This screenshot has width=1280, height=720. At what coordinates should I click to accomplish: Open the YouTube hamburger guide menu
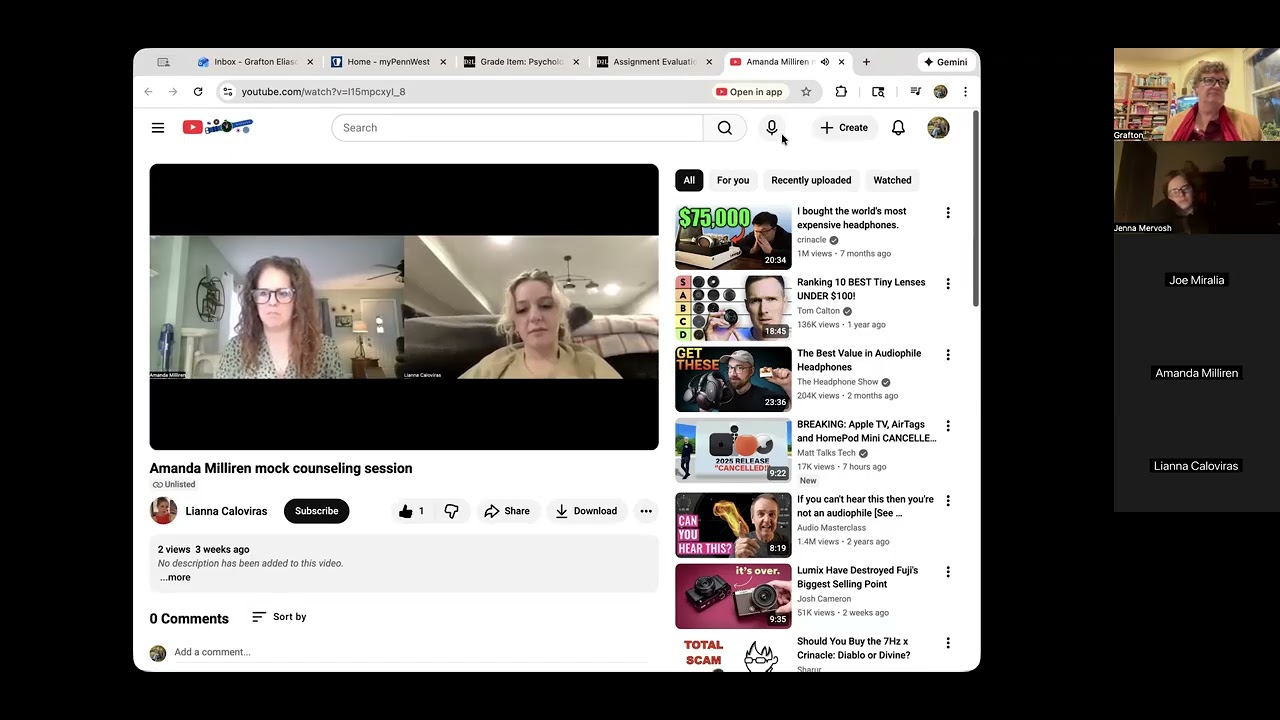click(158, 128)
